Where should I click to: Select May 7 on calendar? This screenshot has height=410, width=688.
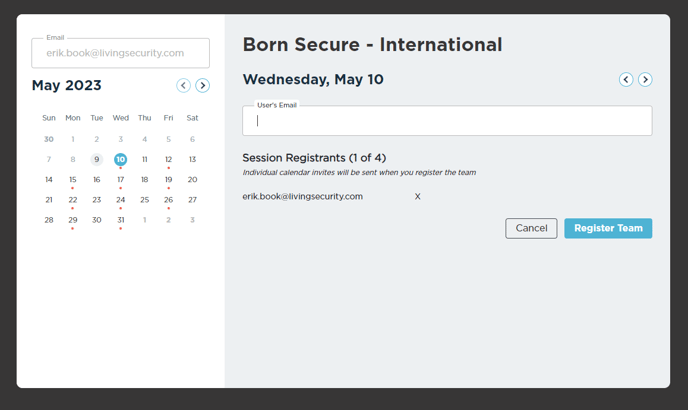tap(49, 159)
